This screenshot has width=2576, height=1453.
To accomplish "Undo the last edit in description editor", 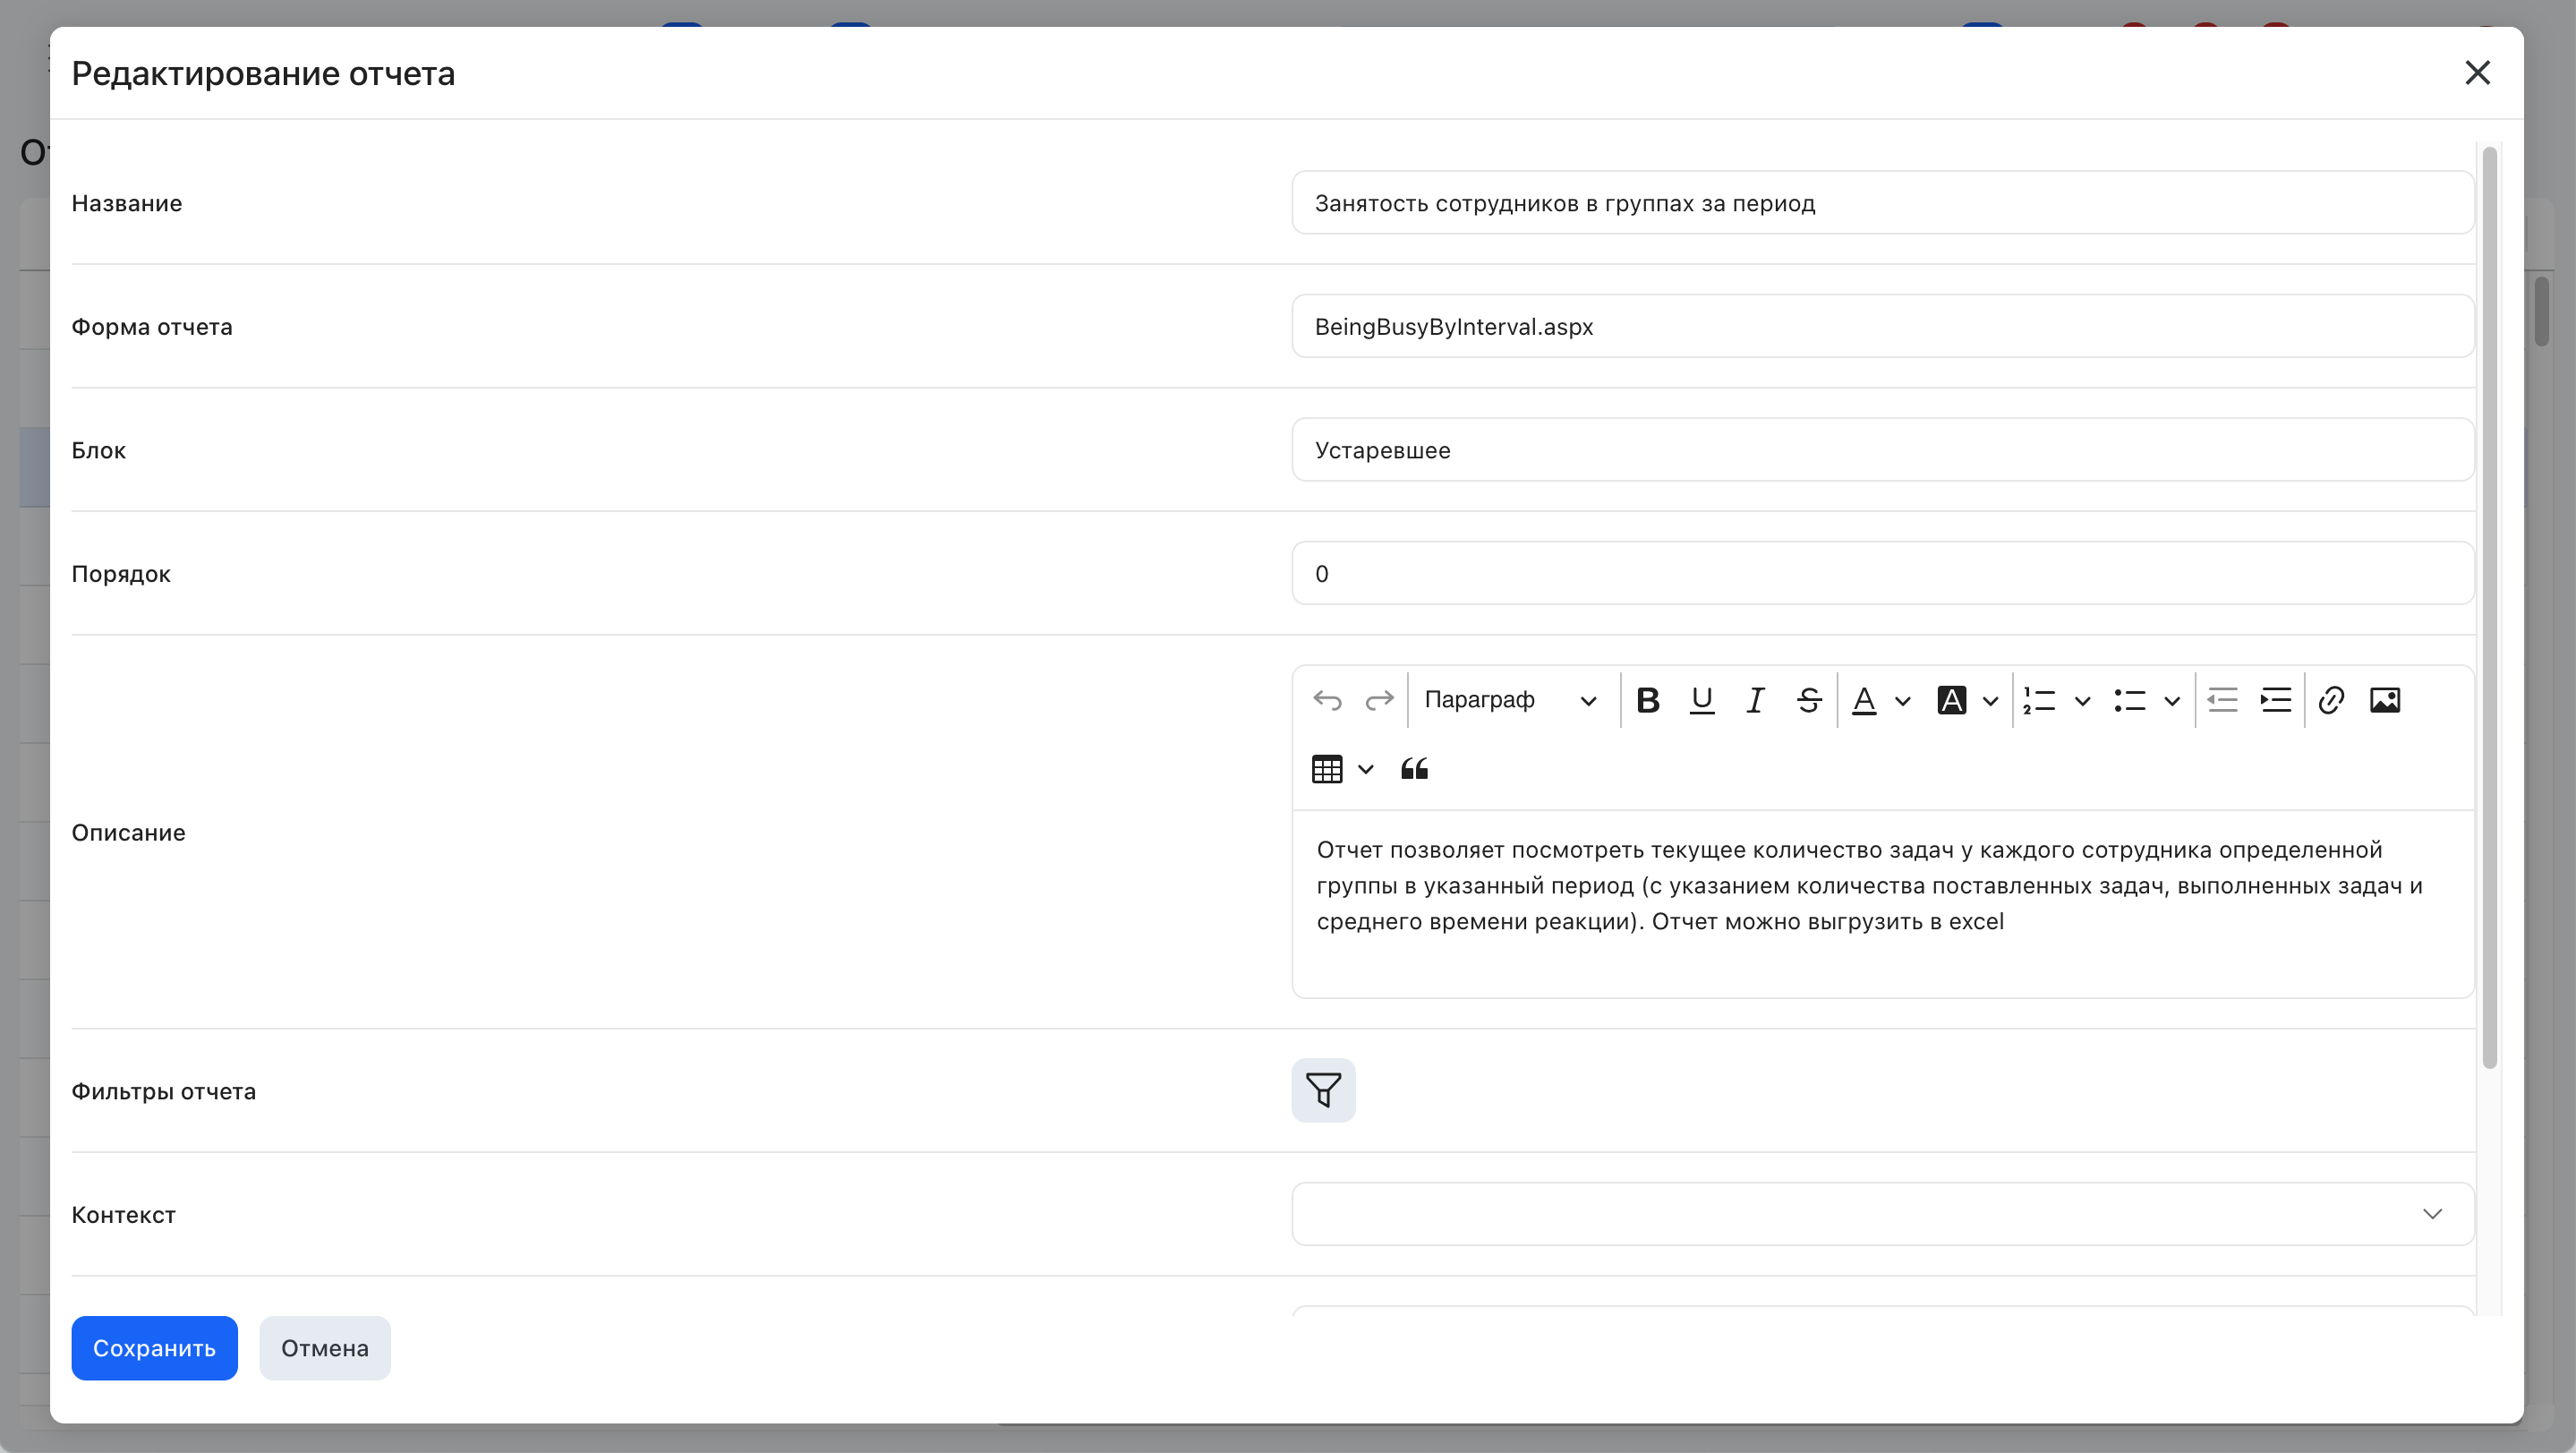I will click(1327, 700).
